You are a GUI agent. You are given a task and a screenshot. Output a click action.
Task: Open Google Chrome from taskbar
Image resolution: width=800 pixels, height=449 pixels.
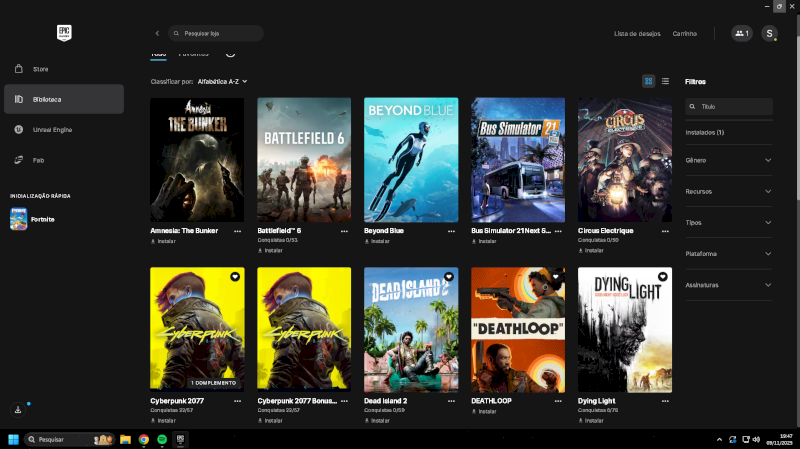(144, 439)
